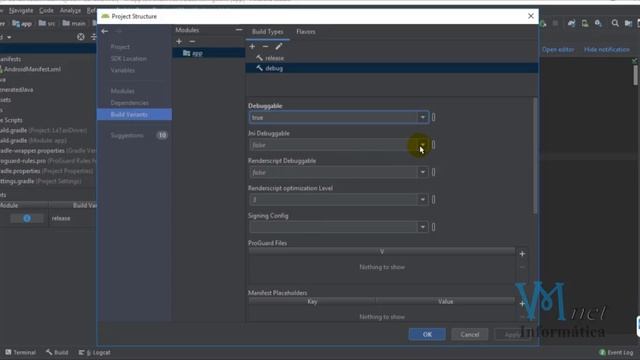The image size is (640, 360).
Task: Click the project panel close circle icon
Action: [81, 37]
